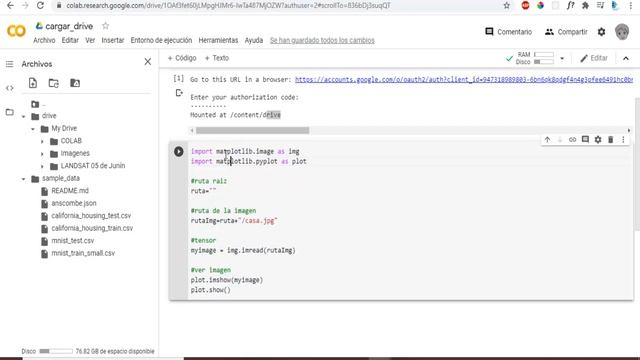Open table of contents sidebar icon

pyautogui.click(x=9, y=64)
